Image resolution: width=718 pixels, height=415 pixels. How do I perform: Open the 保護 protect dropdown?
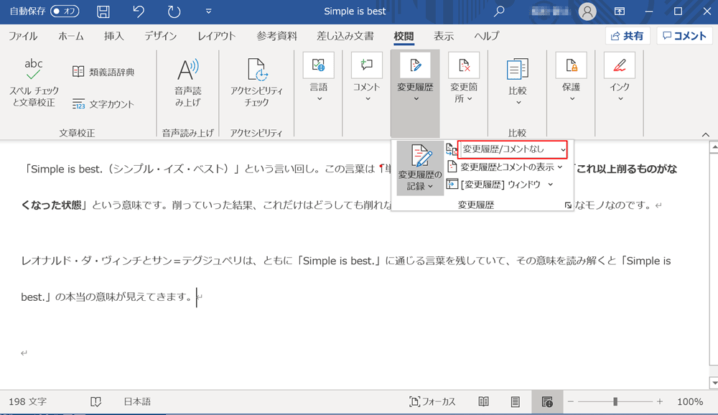click(571, 78)
